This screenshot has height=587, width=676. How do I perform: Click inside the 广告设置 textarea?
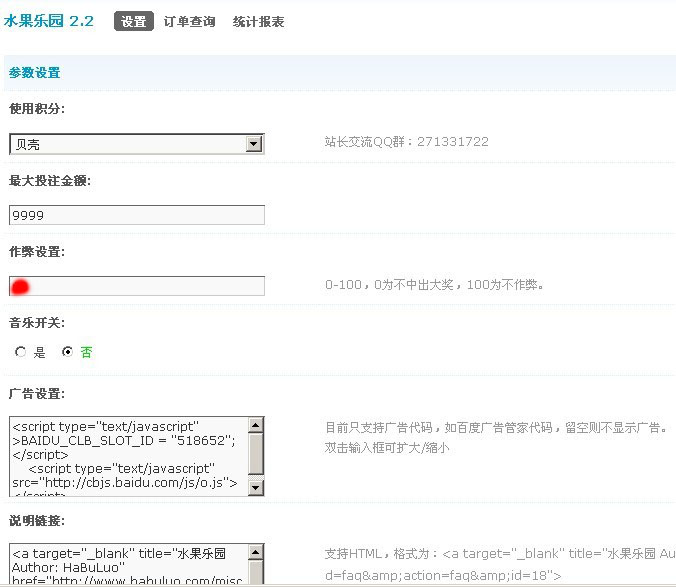[x=129, y=456]
